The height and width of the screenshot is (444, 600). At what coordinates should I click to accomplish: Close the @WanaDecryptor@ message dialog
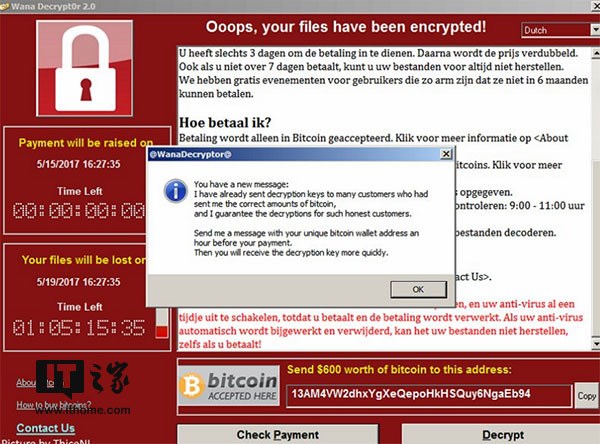446,154
